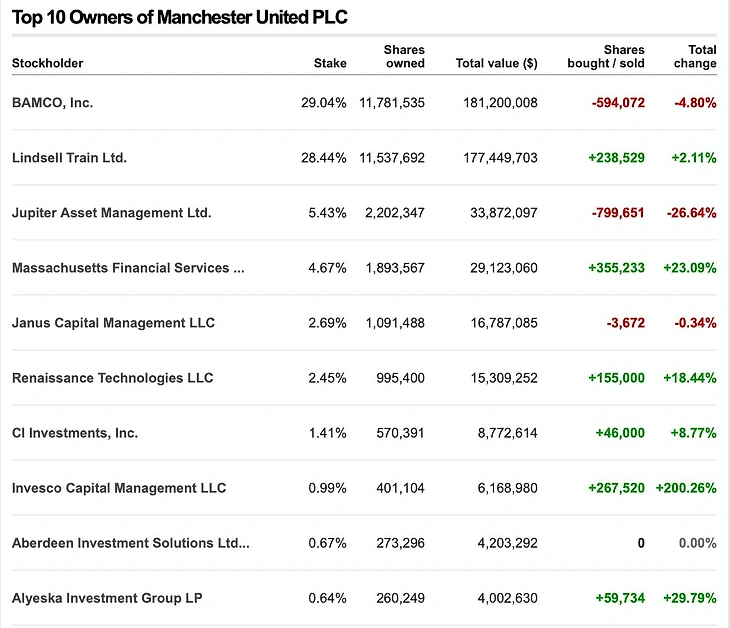Click the Stockholder column header
Viewport: 730px width, 628px height.
47,63
